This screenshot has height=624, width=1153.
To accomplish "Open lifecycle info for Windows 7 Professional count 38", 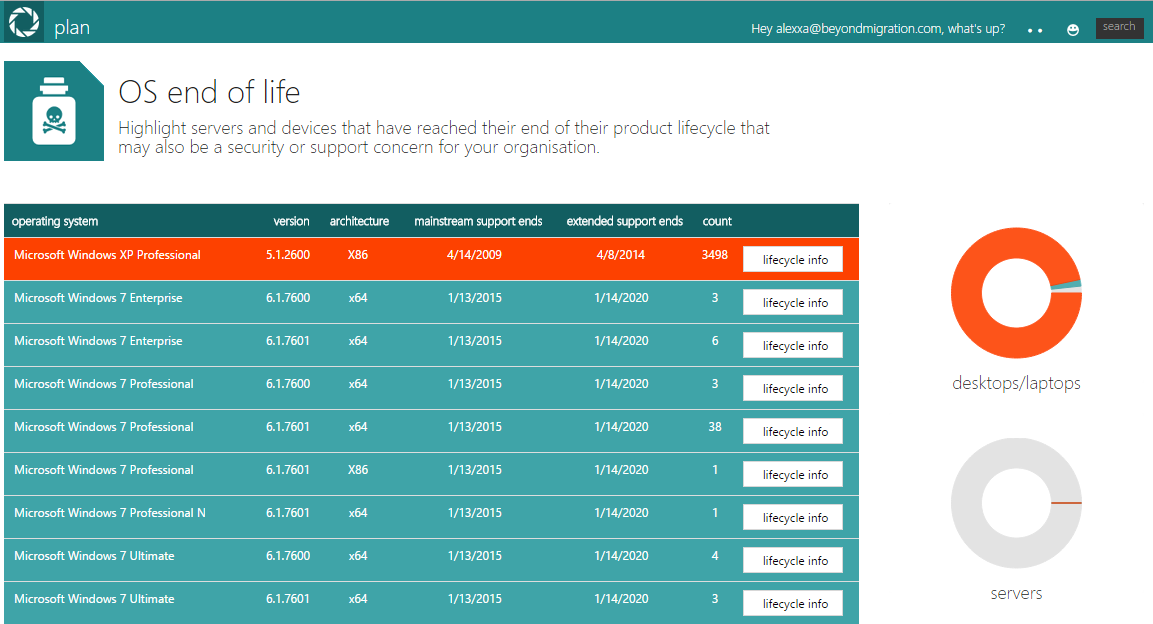I will click(x=793, y=431).
